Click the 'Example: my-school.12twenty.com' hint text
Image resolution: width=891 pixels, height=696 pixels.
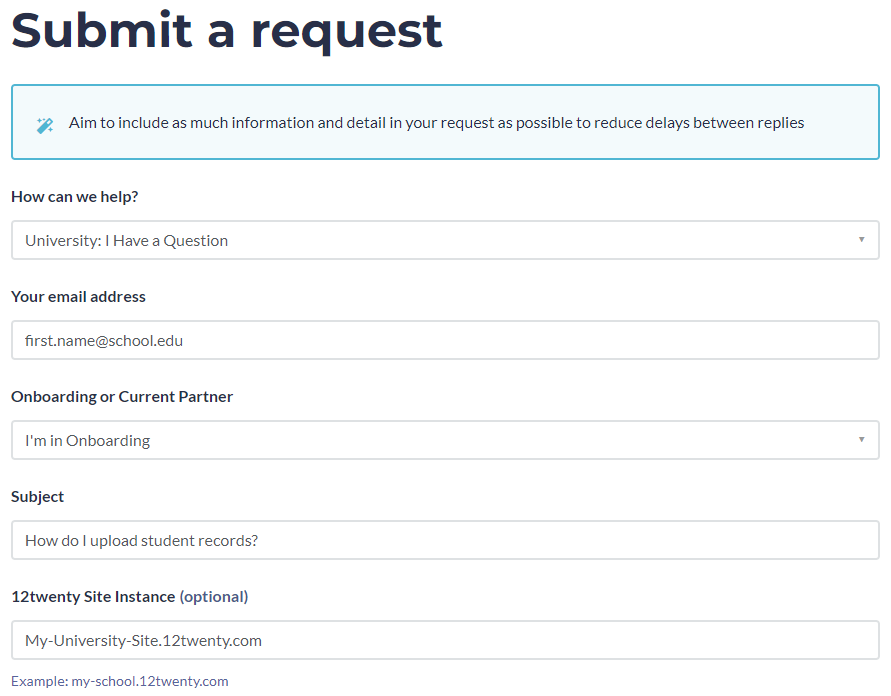(120, 681)
